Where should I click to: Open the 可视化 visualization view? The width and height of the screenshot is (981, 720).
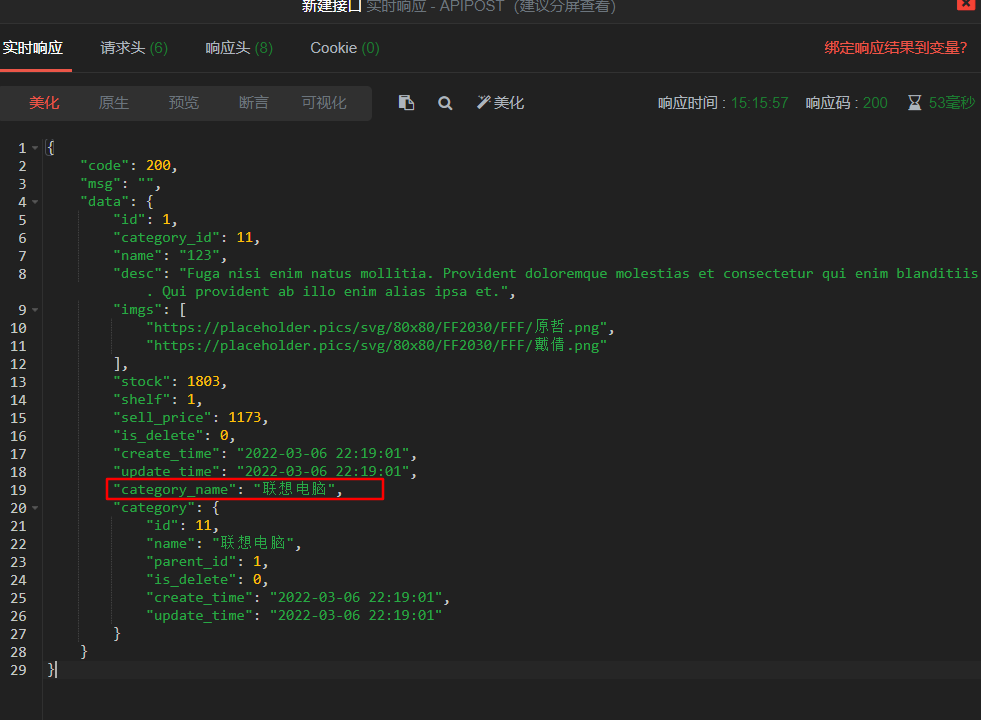pos(324,102)
